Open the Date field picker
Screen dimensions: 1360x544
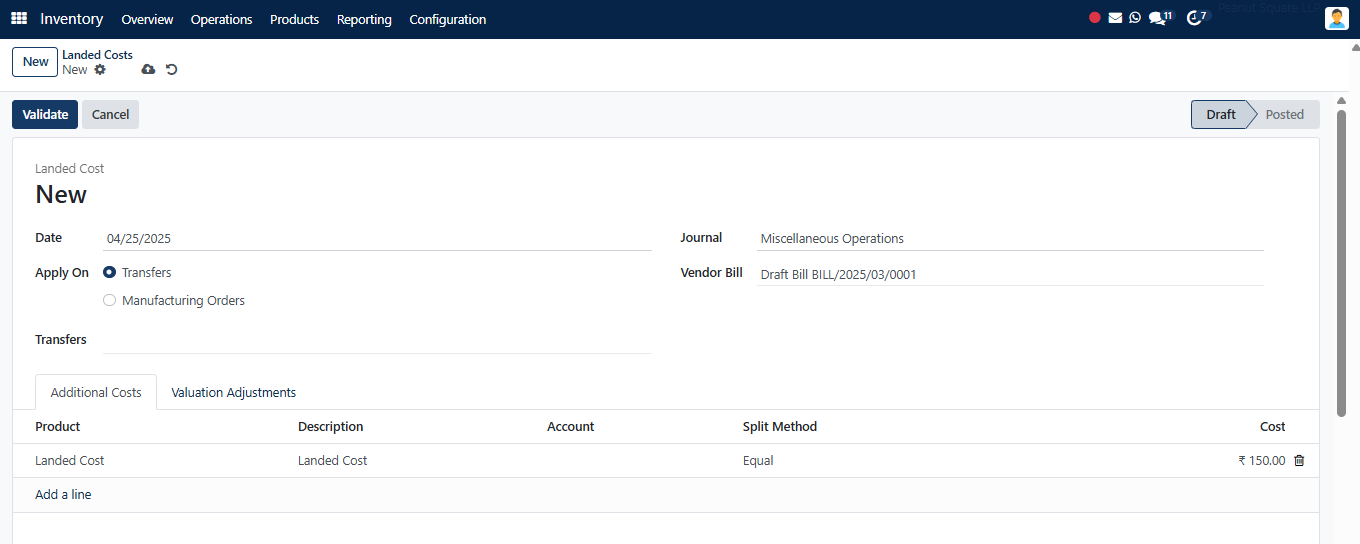[377, 239]
